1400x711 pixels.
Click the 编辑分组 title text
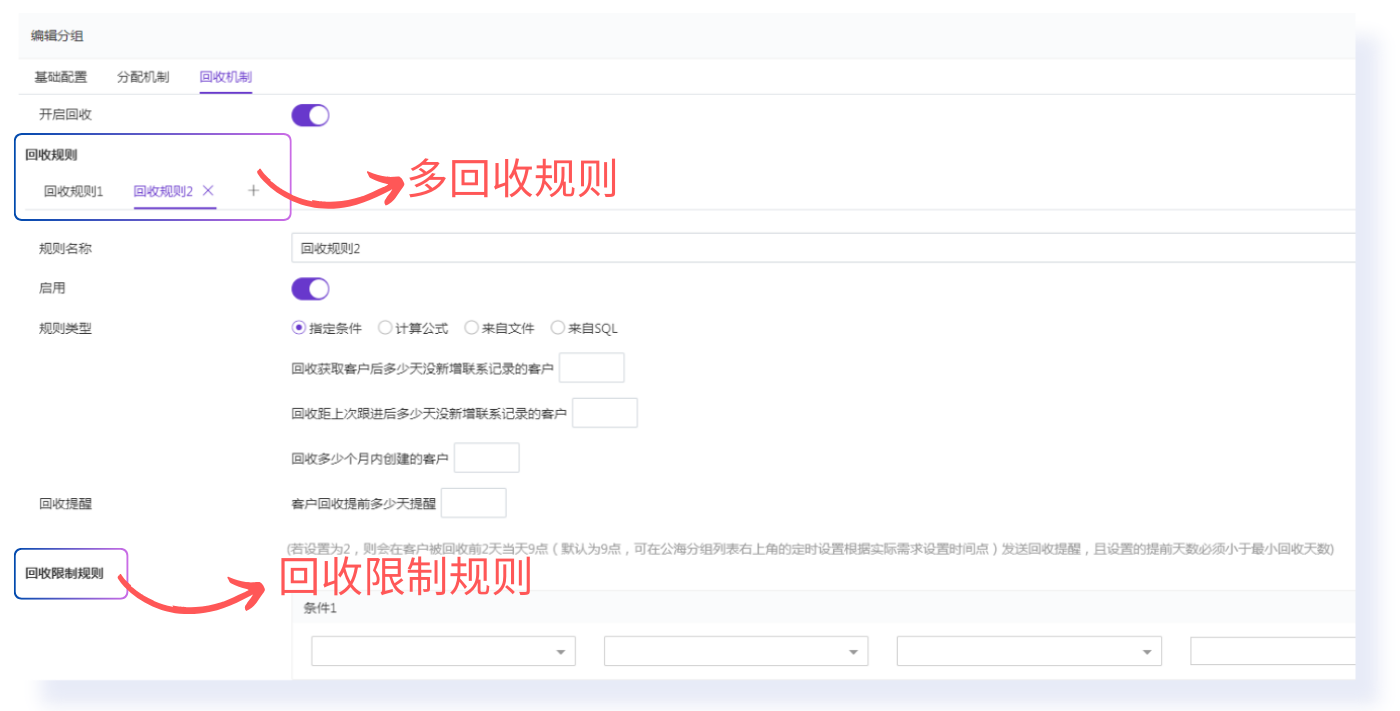(x=57, y=36)
